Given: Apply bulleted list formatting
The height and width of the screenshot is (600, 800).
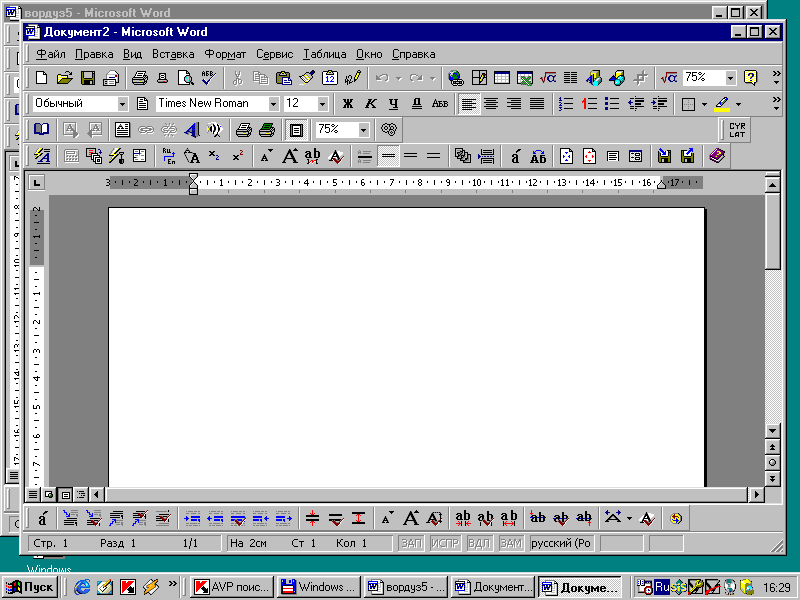Looking at the screenshot, I should click(x=612, y=104).
